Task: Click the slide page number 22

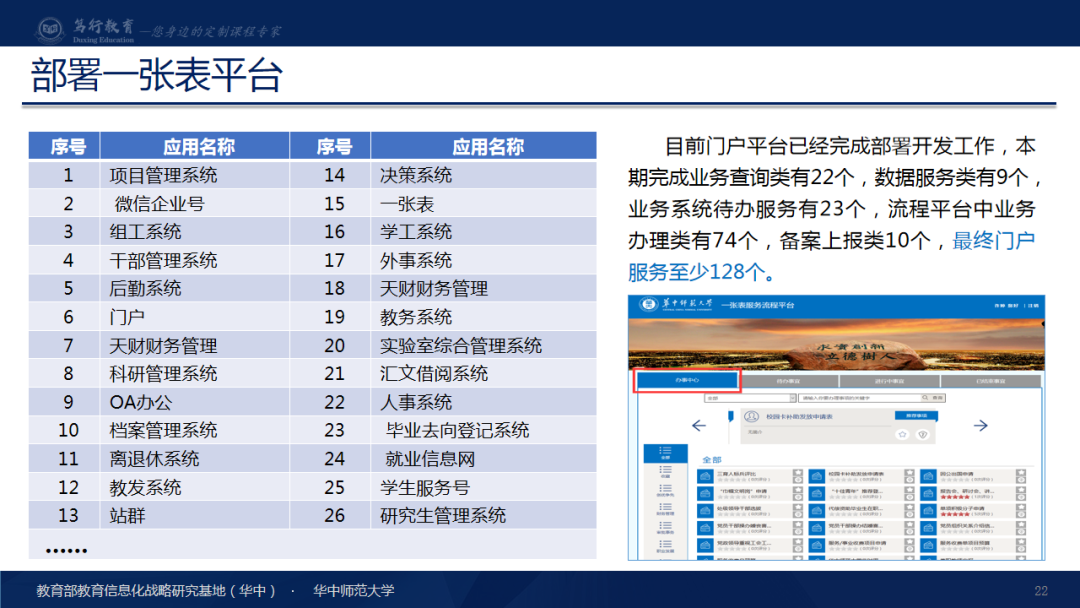Action: pos(1041,591)
